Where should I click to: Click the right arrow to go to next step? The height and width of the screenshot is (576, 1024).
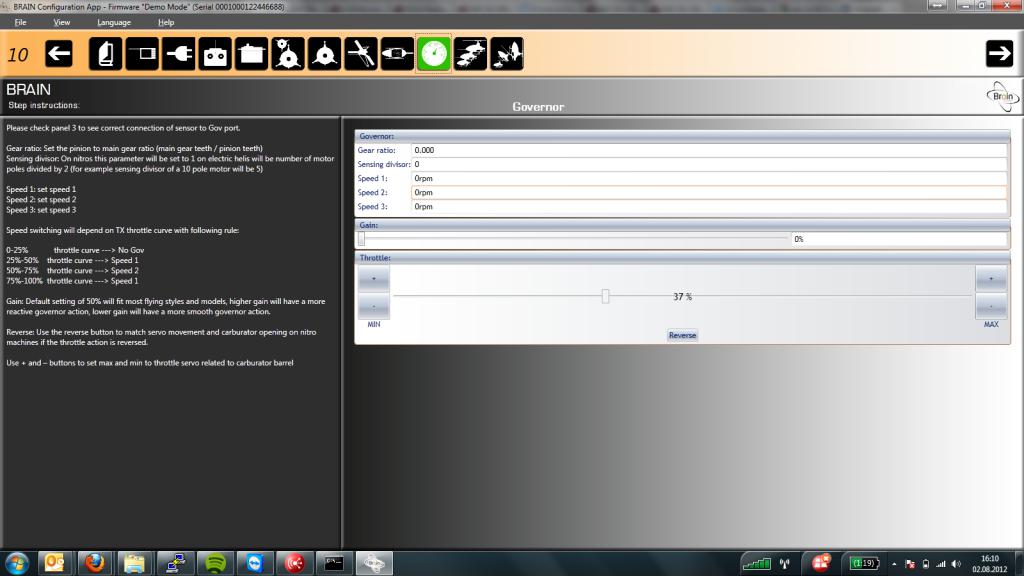(999, 54)
